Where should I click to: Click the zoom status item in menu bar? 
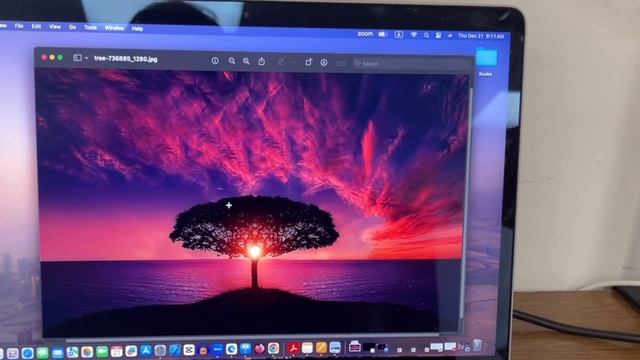coord(365,34)
